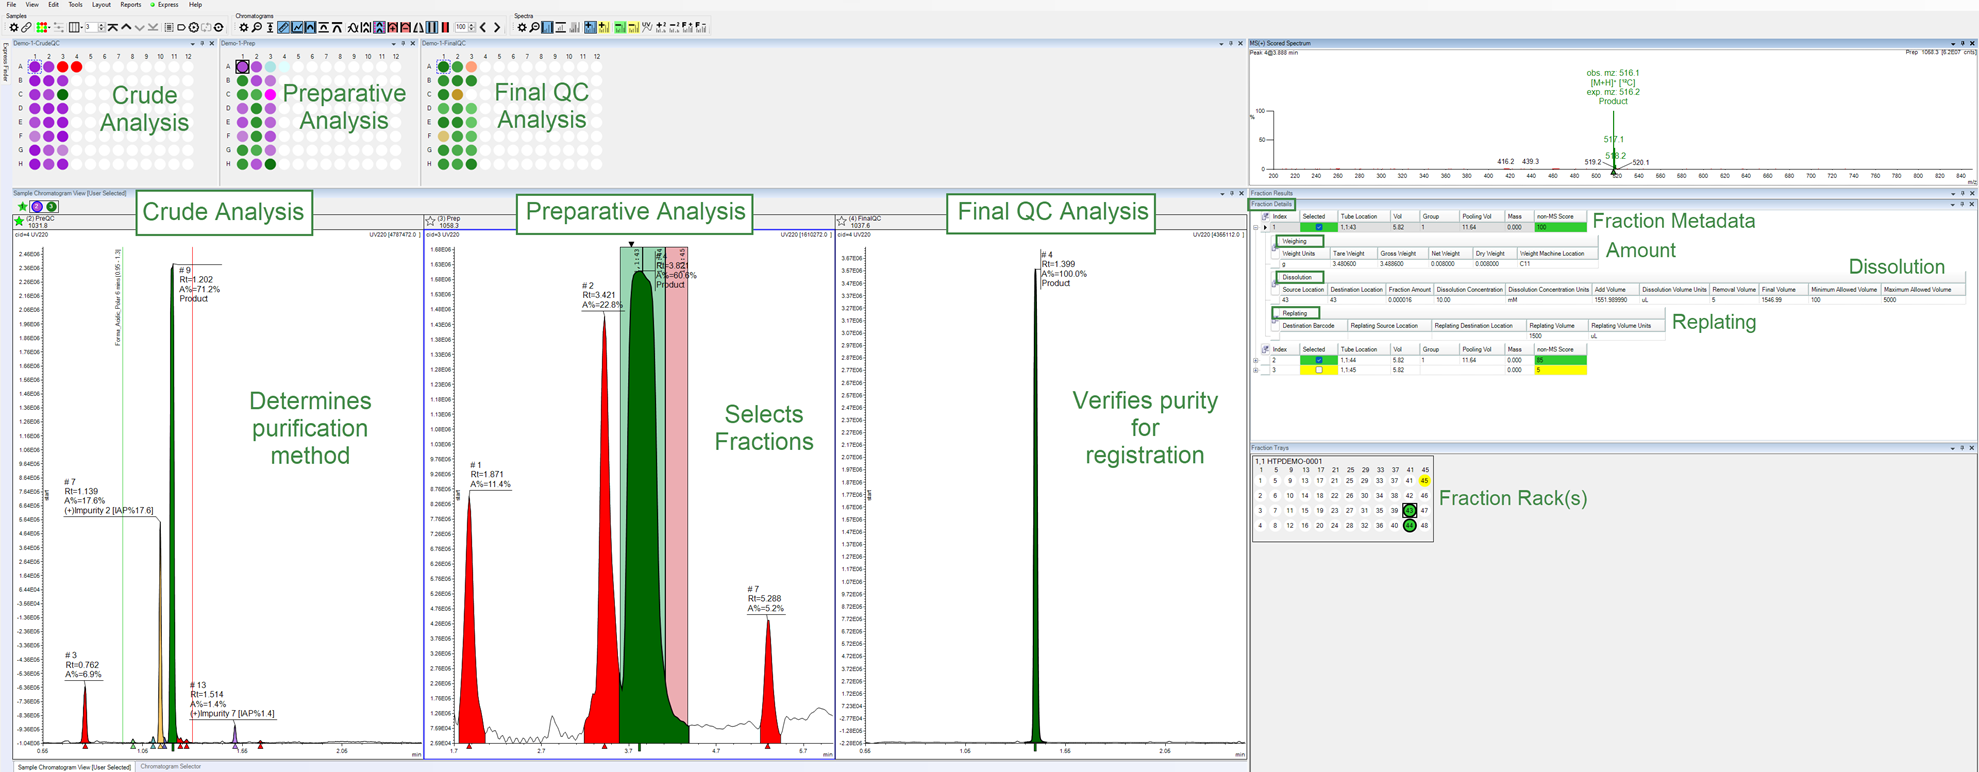
Task: Open the Tools menu
Action: coord(75,5)
